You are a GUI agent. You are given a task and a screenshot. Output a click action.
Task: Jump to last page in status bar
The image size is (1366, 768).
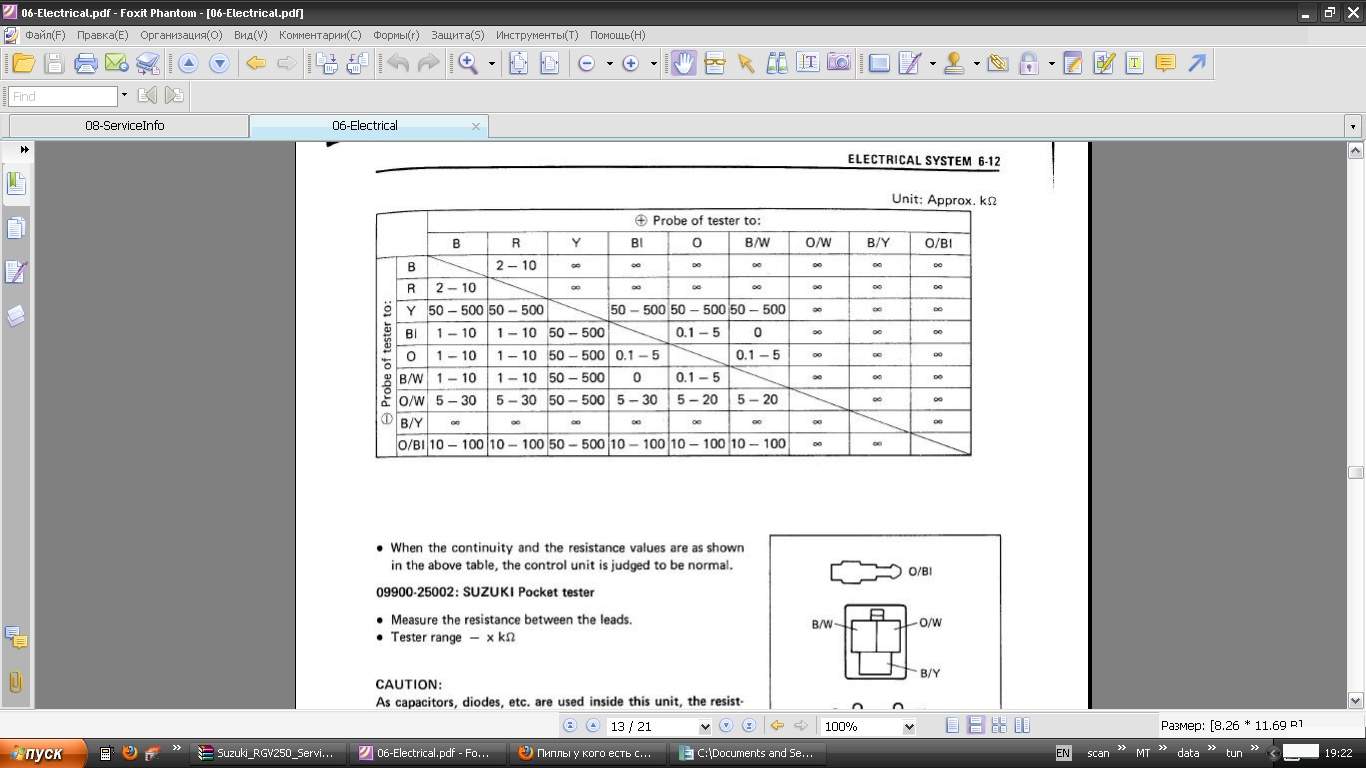[748, 726]
